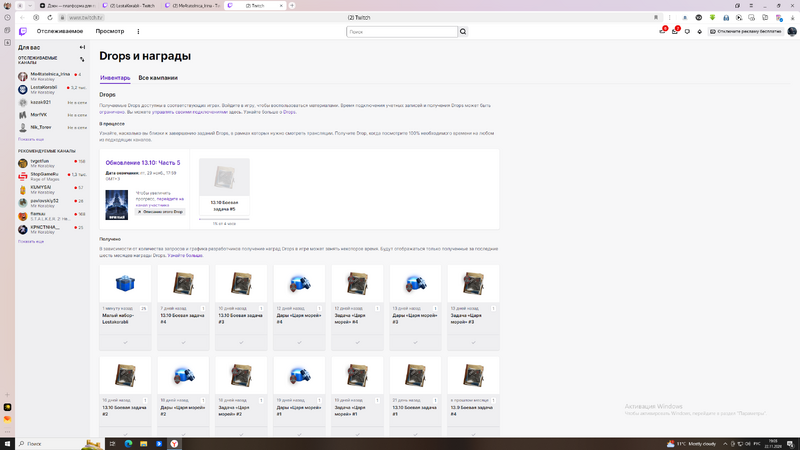The height and width of the screenshot is (450, 800).
Task: Go to Просмотр in top navigation
Action: click(110, 32)
